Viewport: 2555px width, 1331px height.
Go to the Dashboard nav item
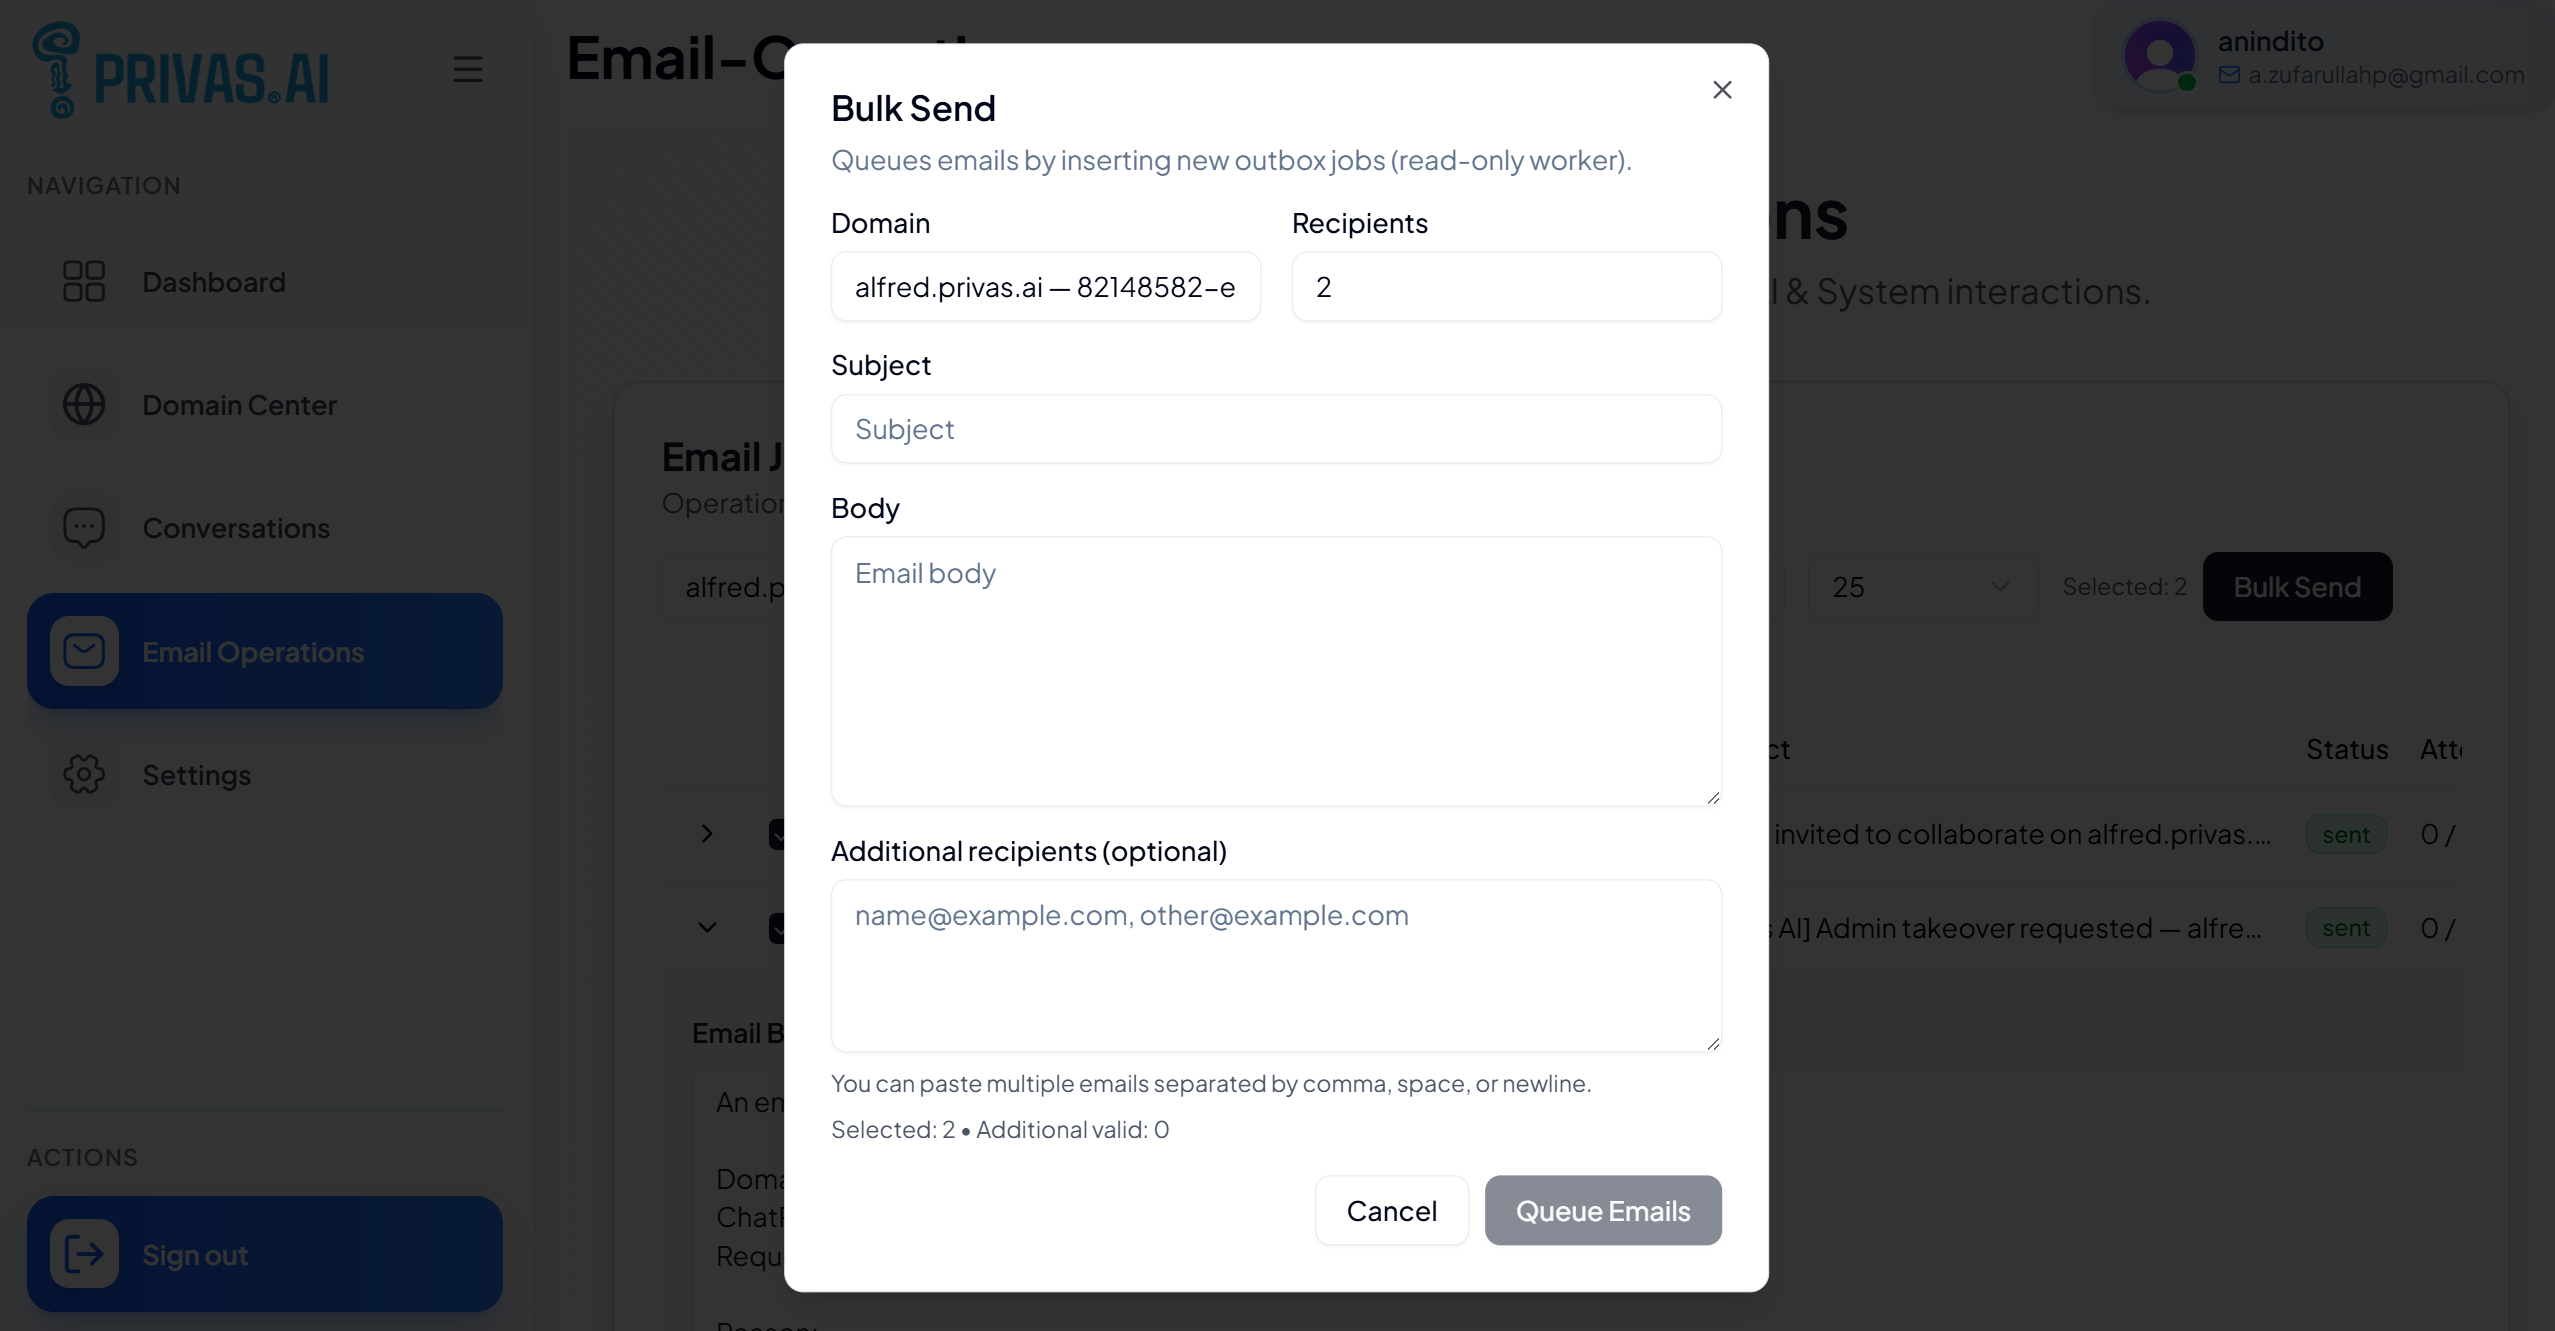click(x=214, y=282)
